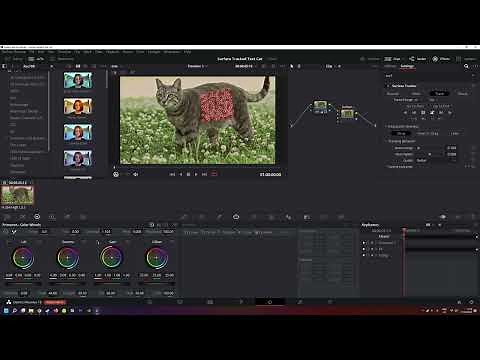Open the Lightbox view
Viewport: 480px width, 360px height.
click(x=466, y=59)
